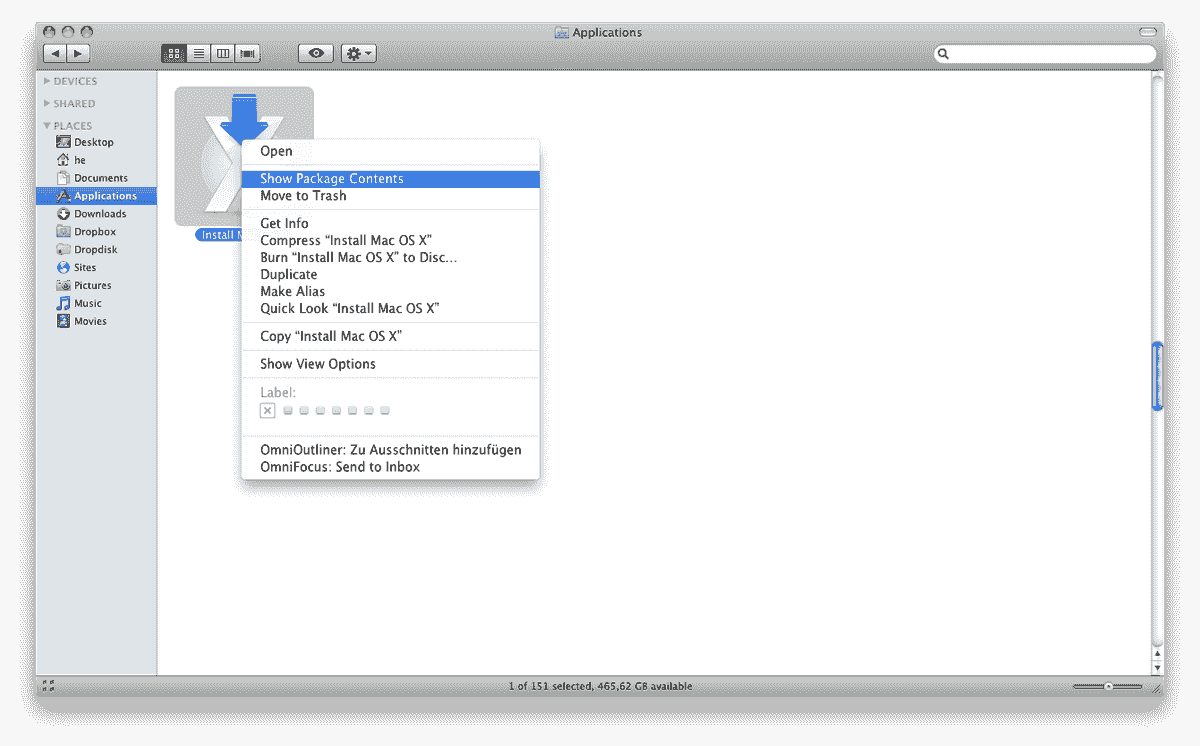Clear the label using the X swatch
Image resolution: width=1200 pixels, height=746 pixels.
coord(267,410)
